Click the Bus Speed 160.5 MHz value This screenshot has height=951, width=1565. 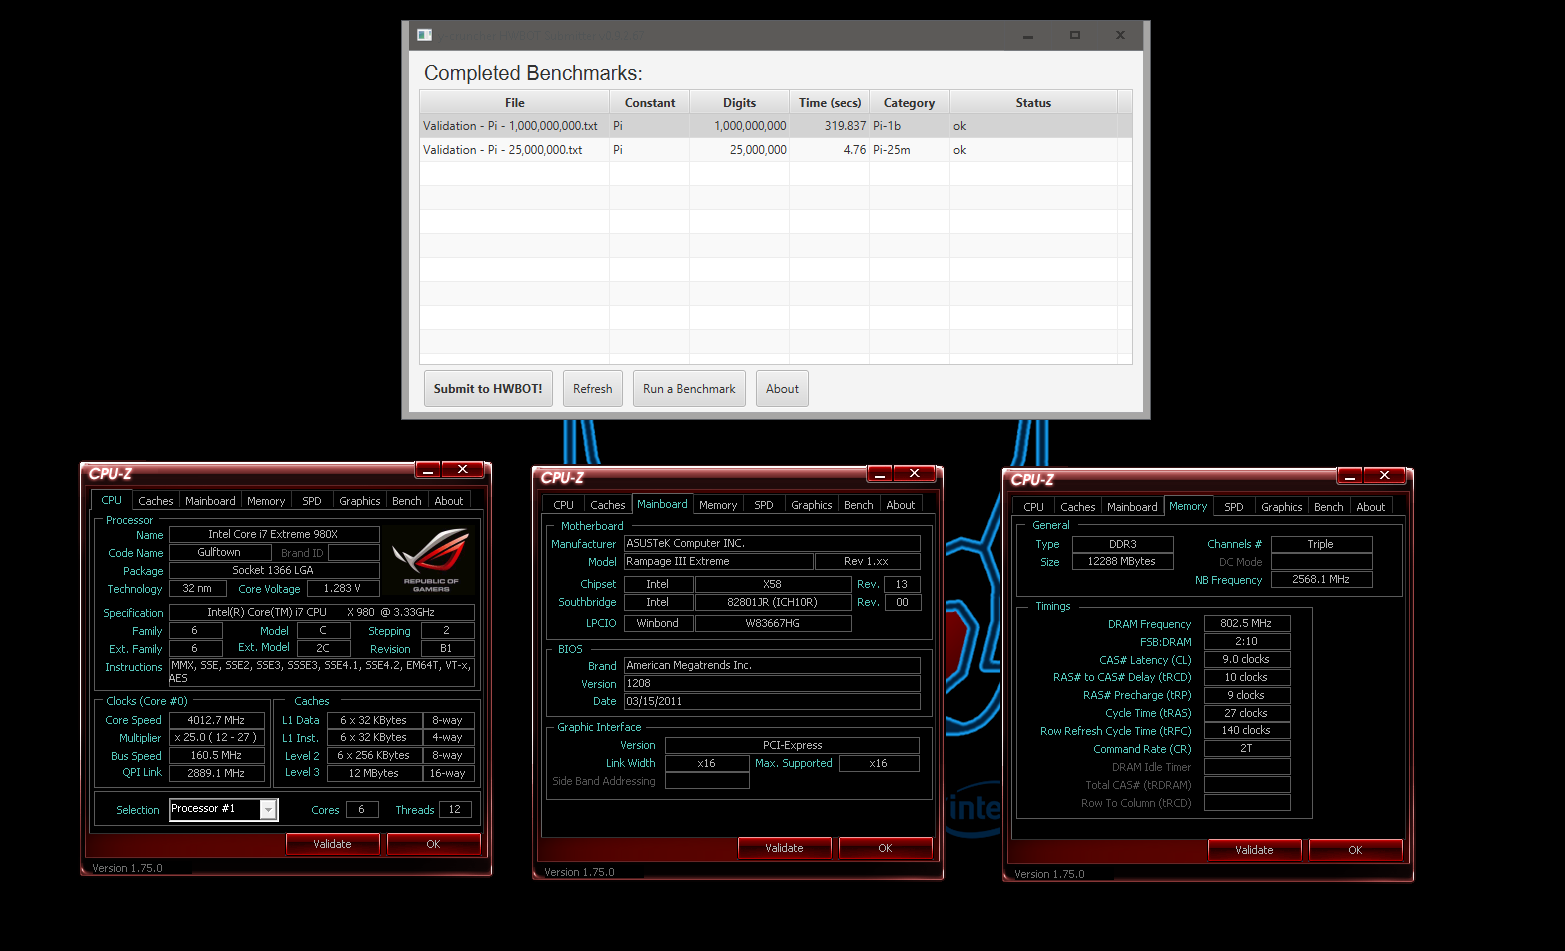click(x=216, y=756)
